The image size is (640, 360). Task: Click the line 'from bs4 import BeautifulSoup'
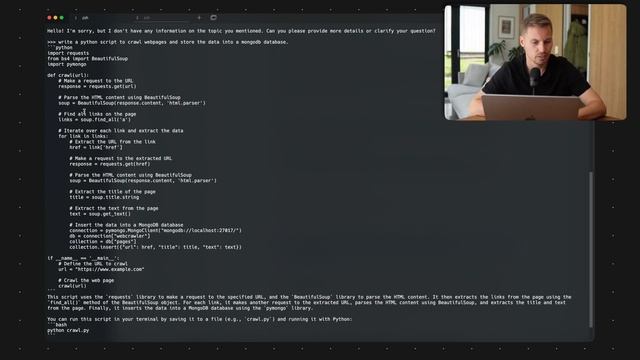click(x=87, y=59)
